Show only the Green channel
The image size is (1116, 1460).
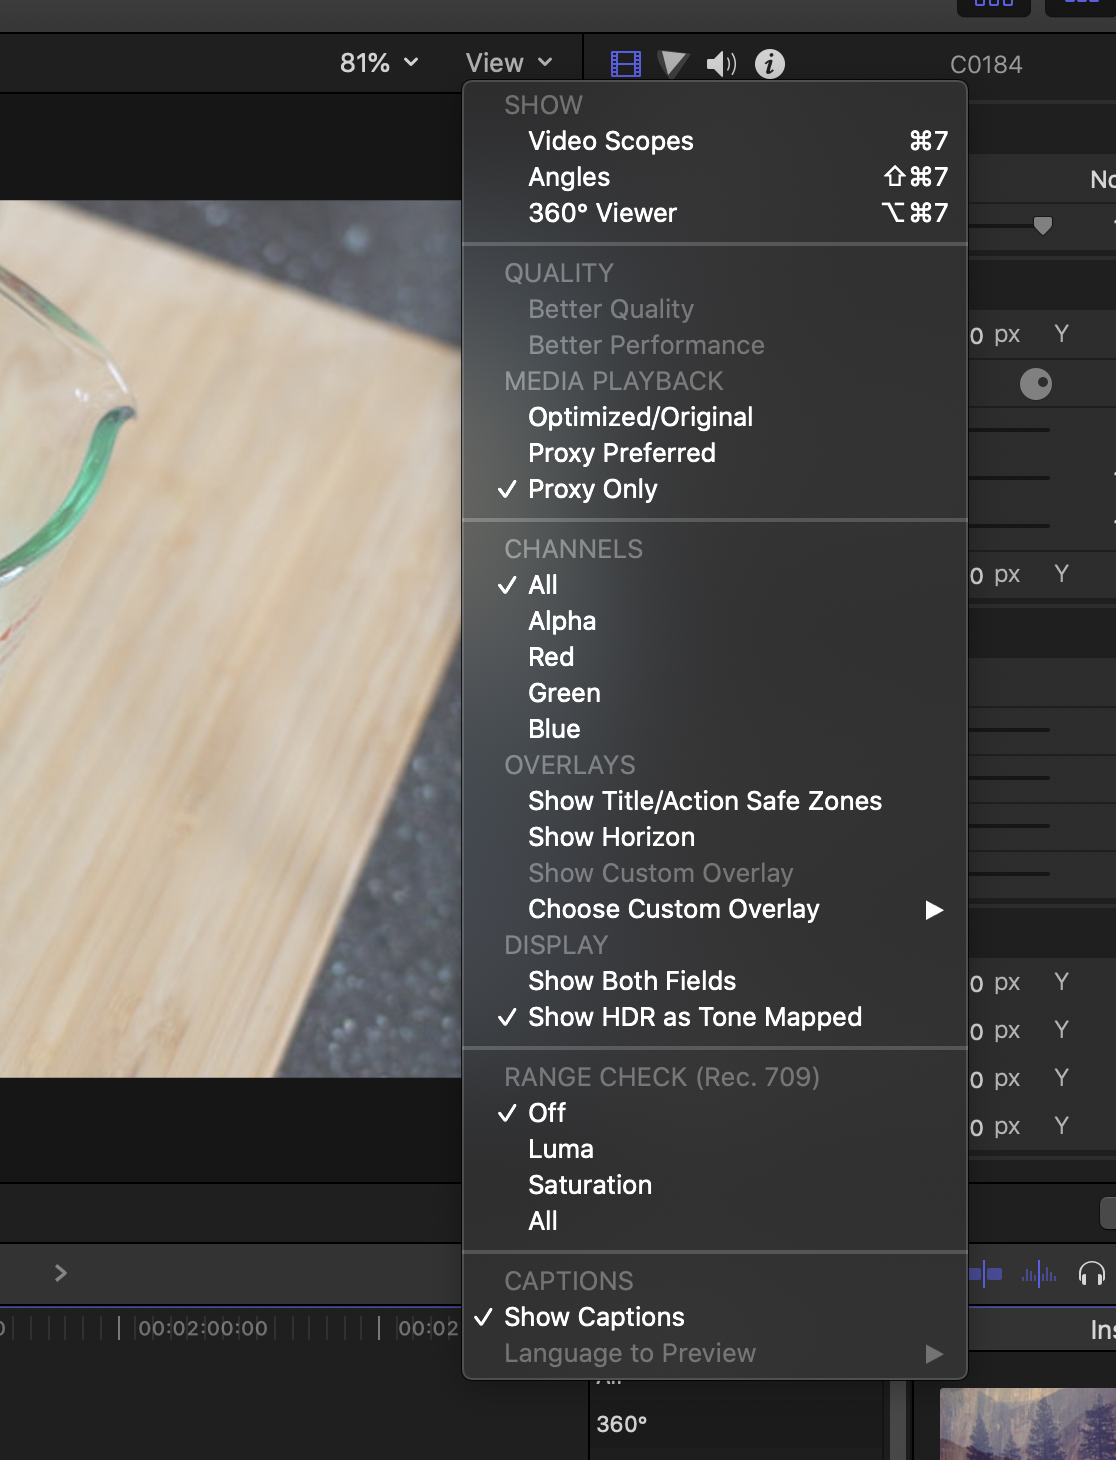pyautogui.click(x=715, y=693)
